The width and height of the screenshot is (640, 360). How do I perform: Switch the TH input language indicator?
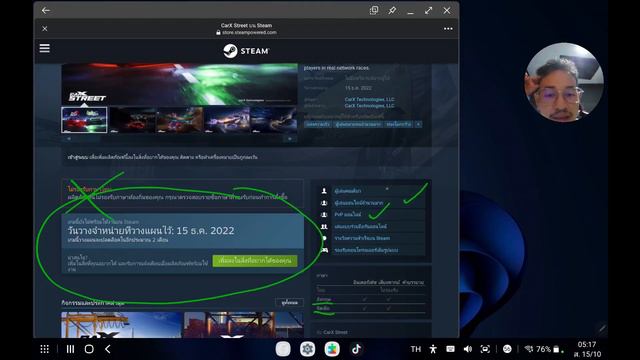pos(416,349)
